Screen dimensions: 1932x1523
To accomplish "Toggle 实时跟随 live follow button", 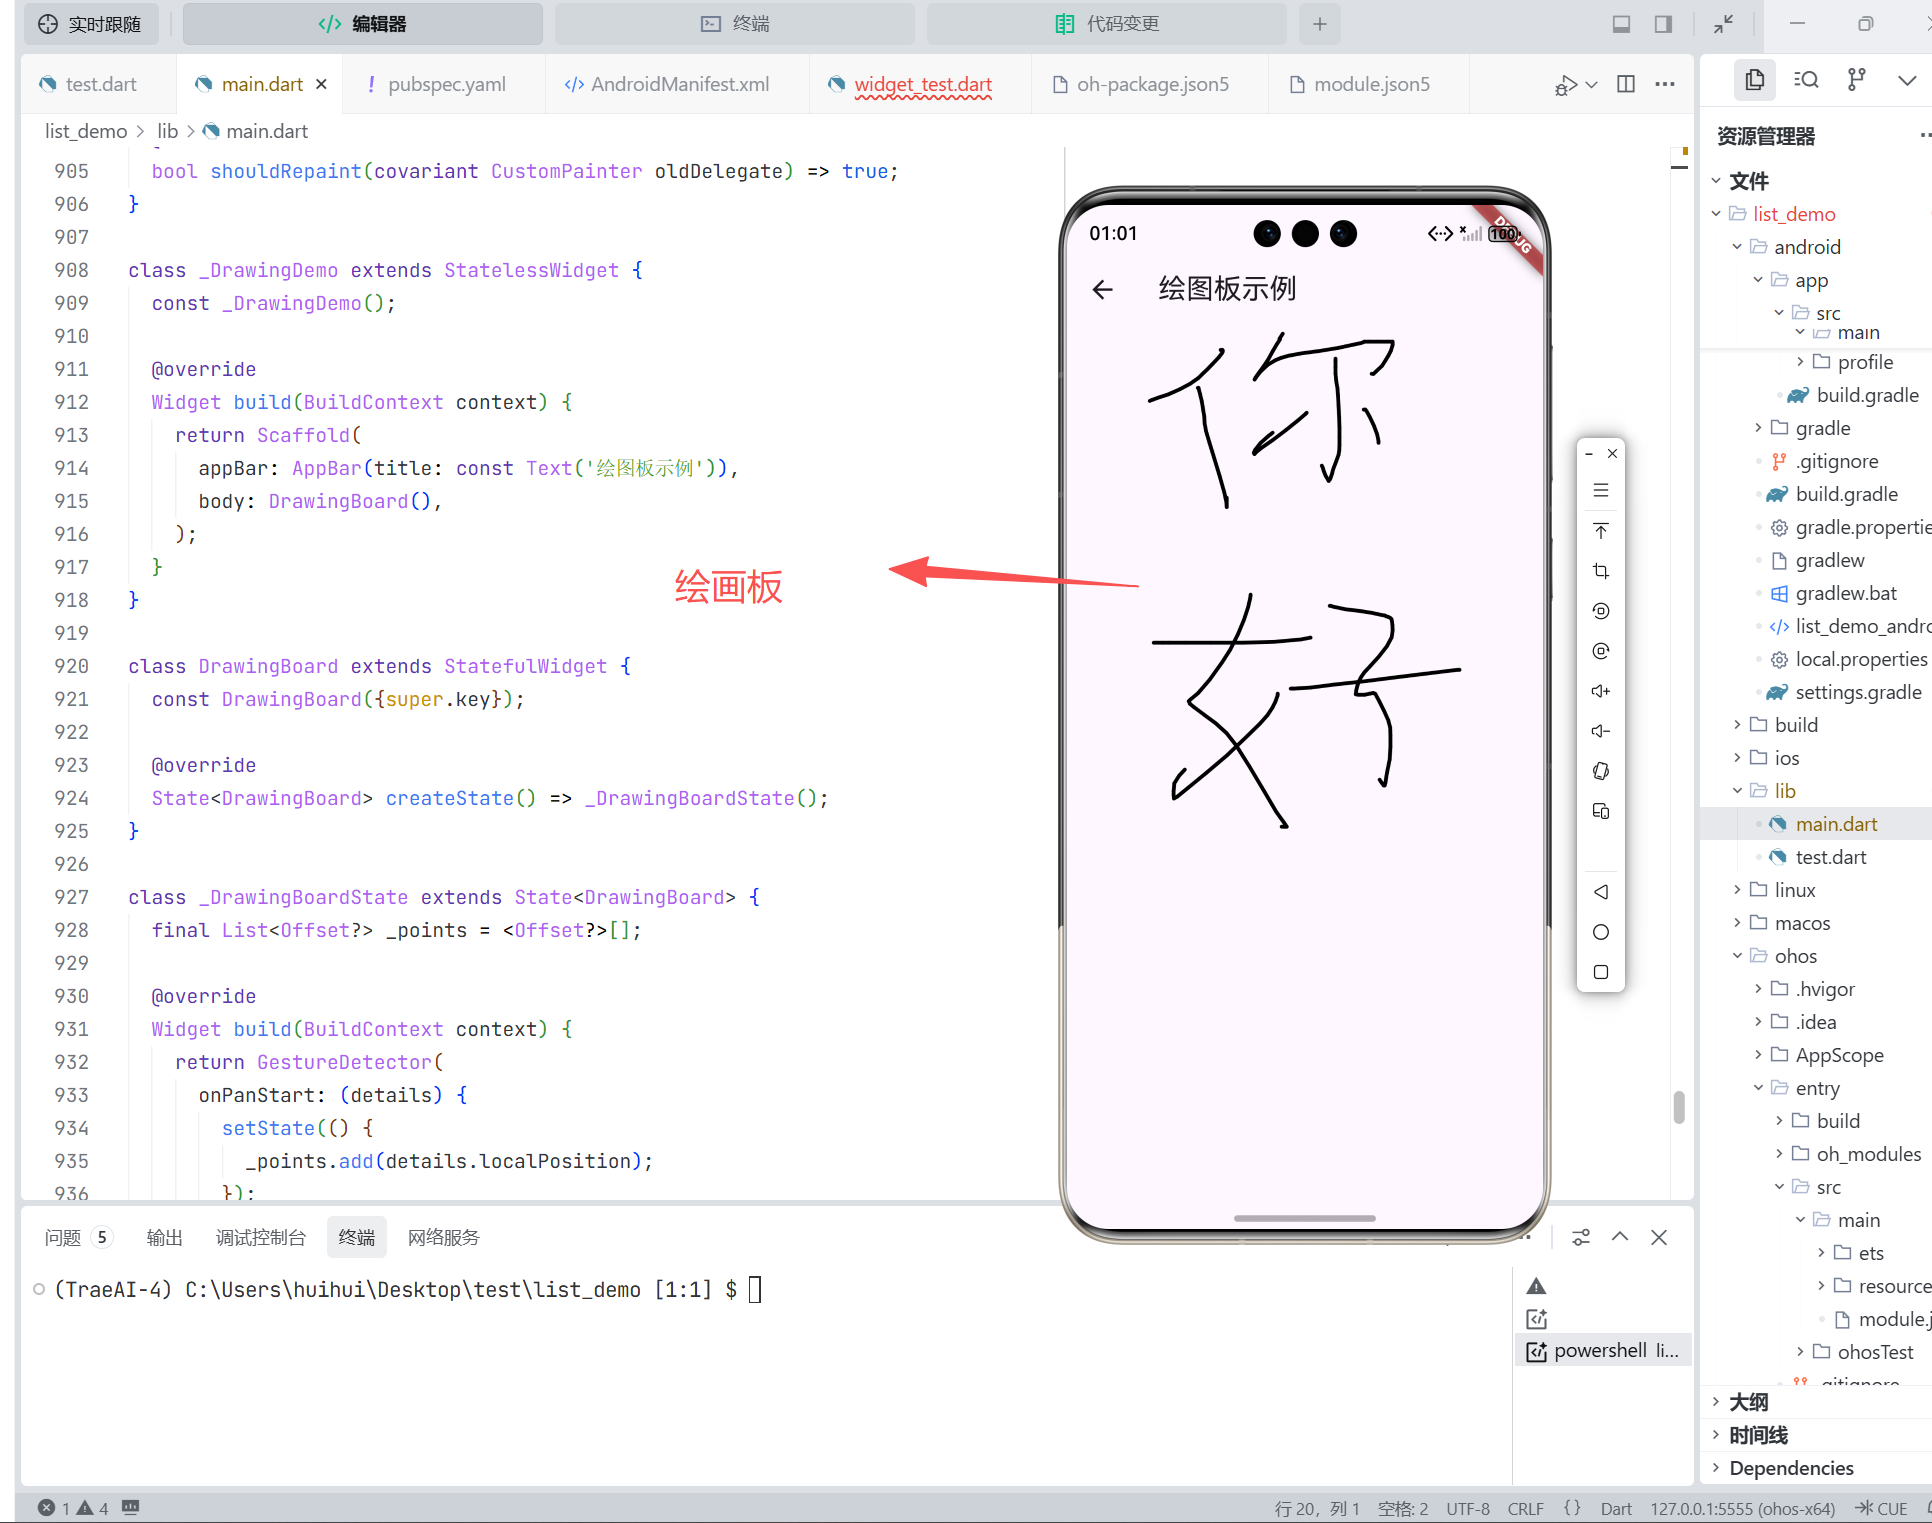I will click(90, 24).
